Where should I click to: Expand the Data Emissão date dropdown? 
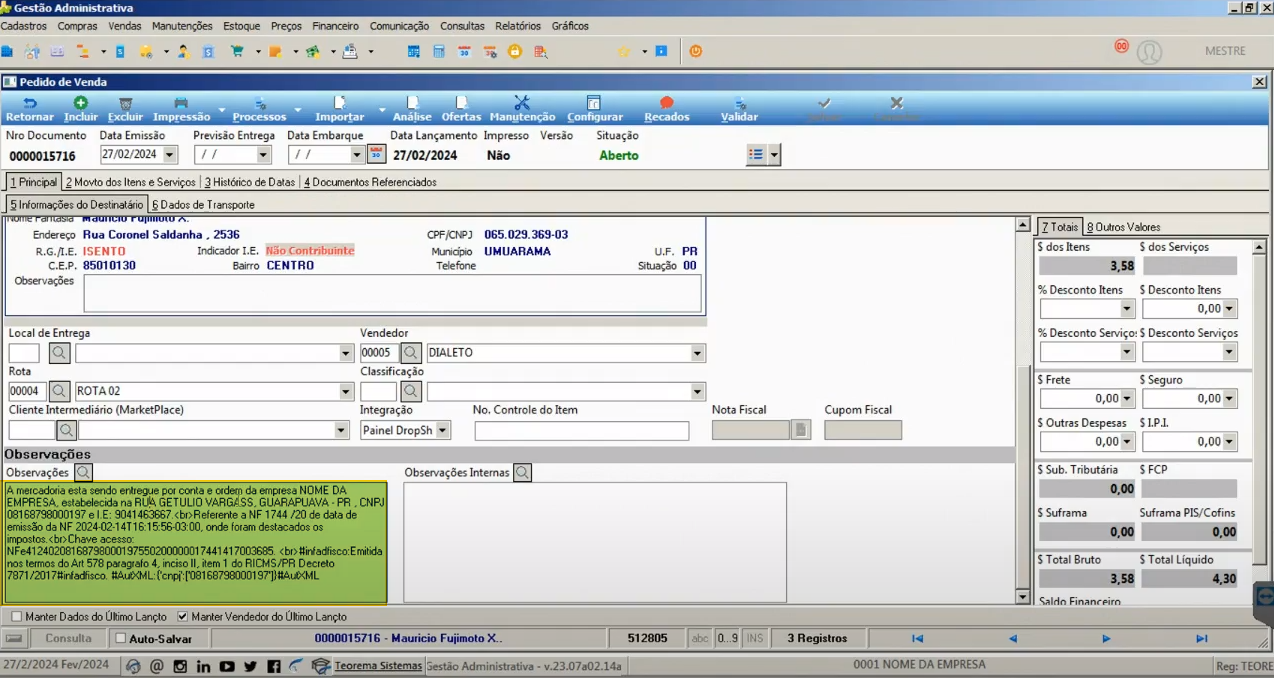point(169,155)
